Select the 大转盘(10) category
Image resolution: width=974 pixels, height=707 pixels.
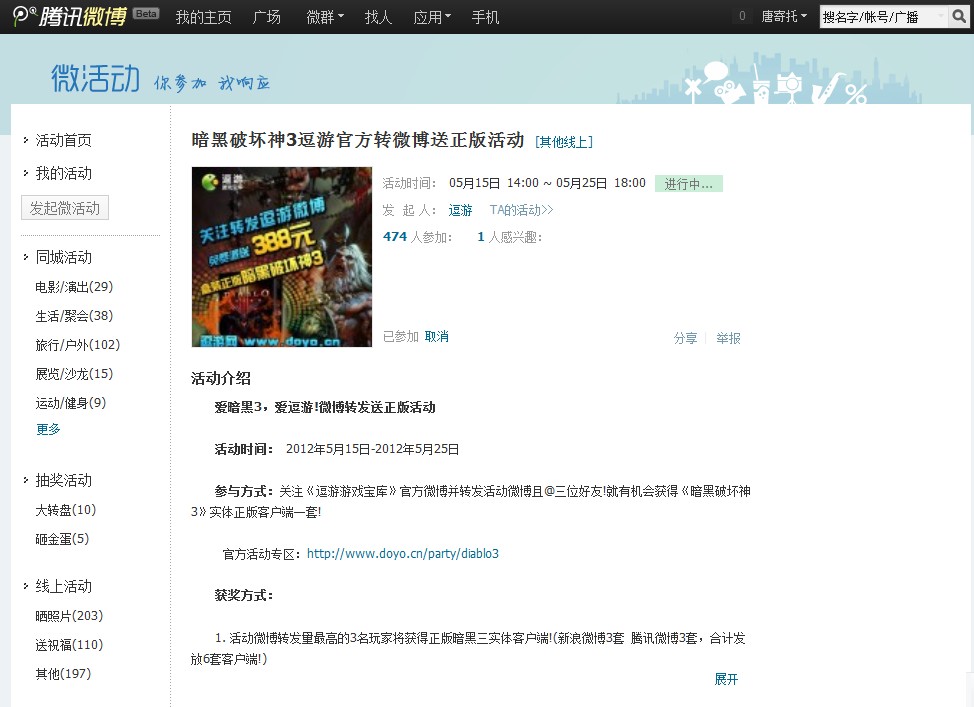click(x=66, y=510)
